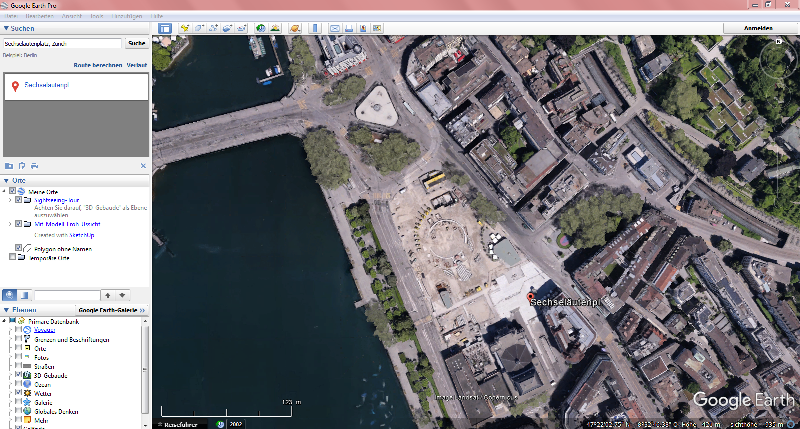Collapse the Suchen panel
Viewport: 800px width, 429px height.
tap(5, 29)
